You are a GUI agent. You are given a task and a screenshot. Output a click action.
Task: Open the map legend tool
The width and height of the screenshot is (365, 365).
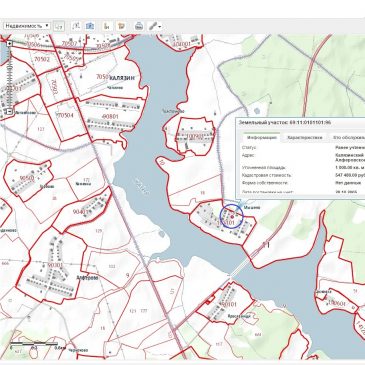tap(107, 26)
